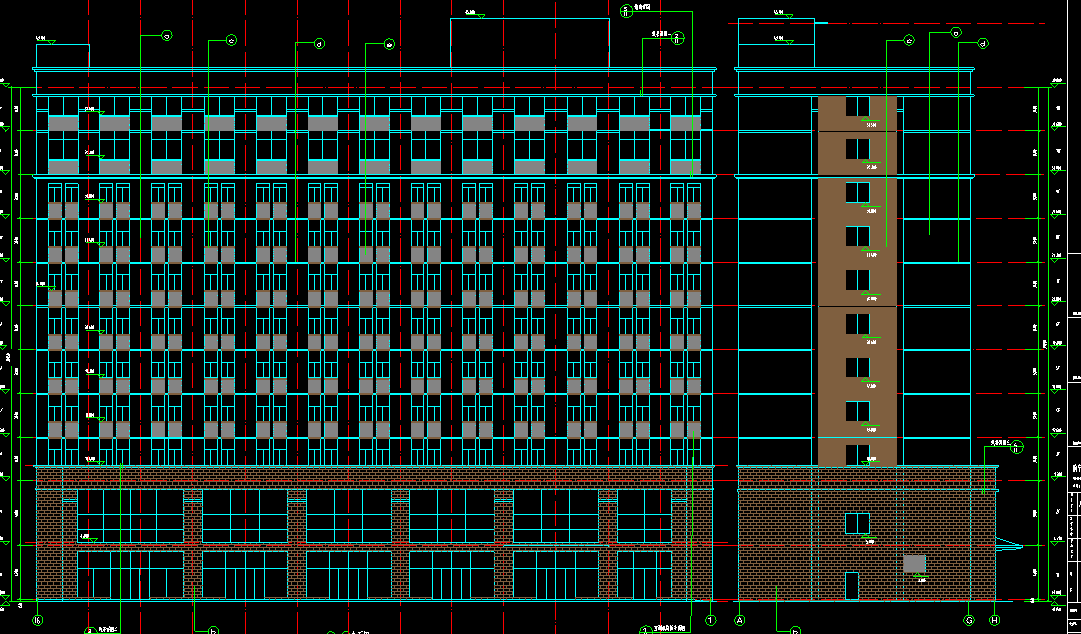The image size is (1081, 634).
Task: Select the large rooftop box on the main elevation
Action: click(529, 43)
